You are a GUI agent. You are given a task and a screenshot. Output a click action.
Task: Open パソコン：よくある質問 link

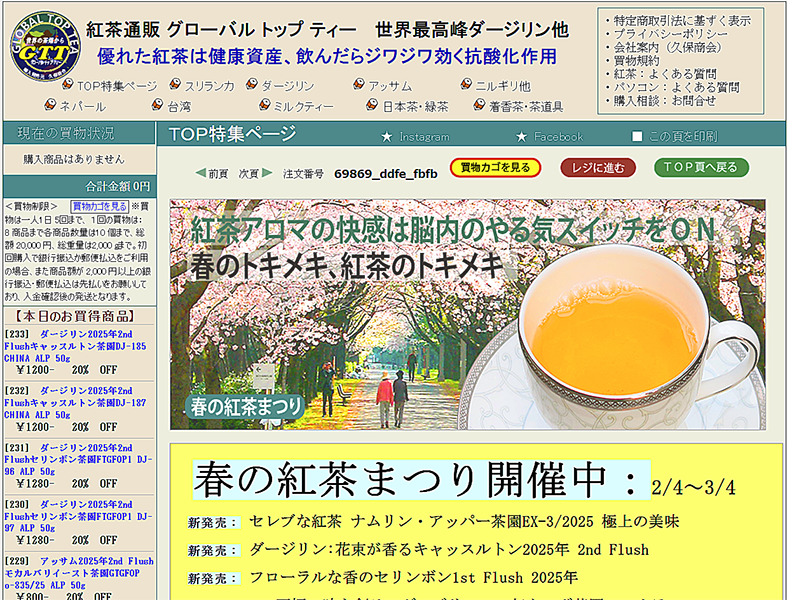click(x=676, y=87)
